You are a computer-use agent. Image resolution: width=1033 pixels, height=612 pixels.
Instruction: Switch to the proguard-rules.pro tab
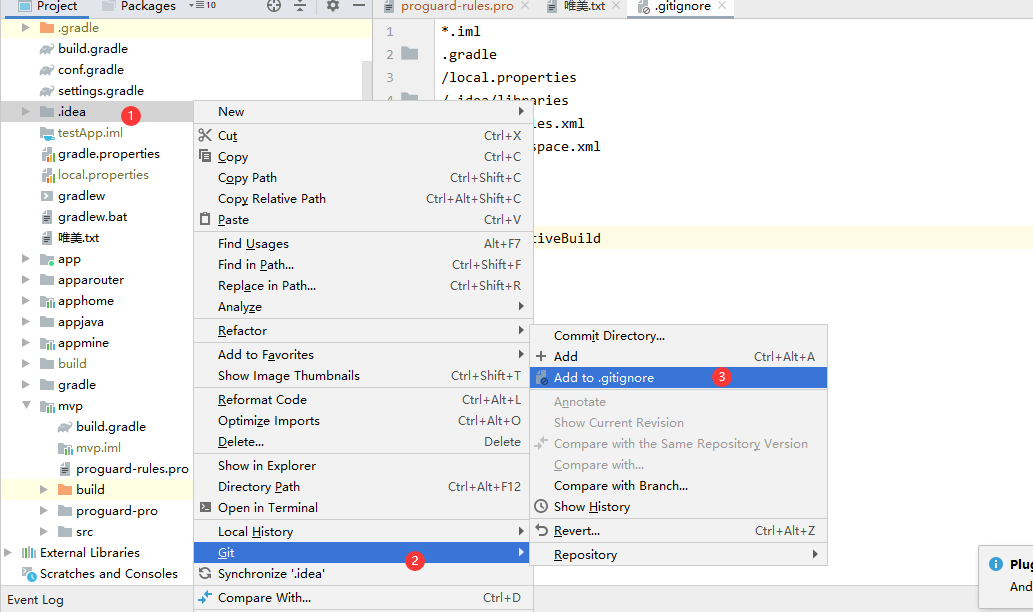[456, 7]
